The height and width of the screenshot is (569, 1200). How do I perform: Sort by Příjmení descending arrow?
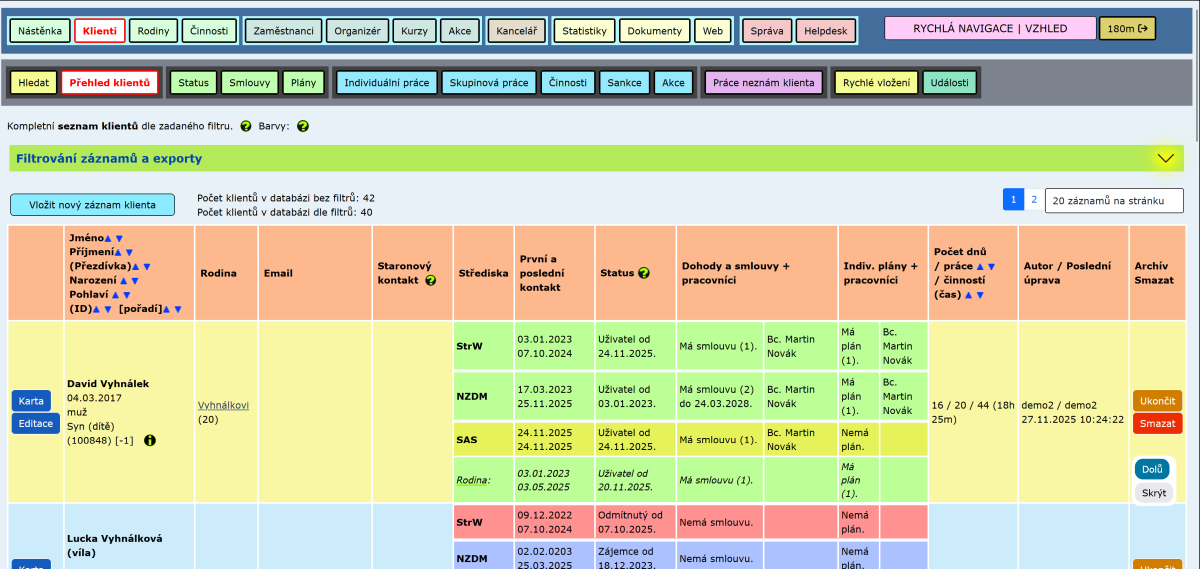(x=129, y=253)
